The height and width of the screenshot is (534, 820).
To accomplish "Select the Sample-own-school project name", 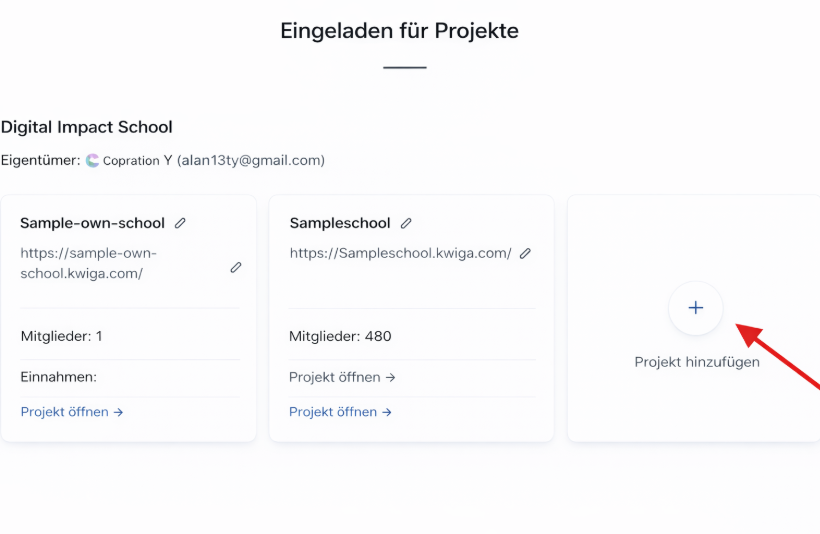I will coord(94,223).
